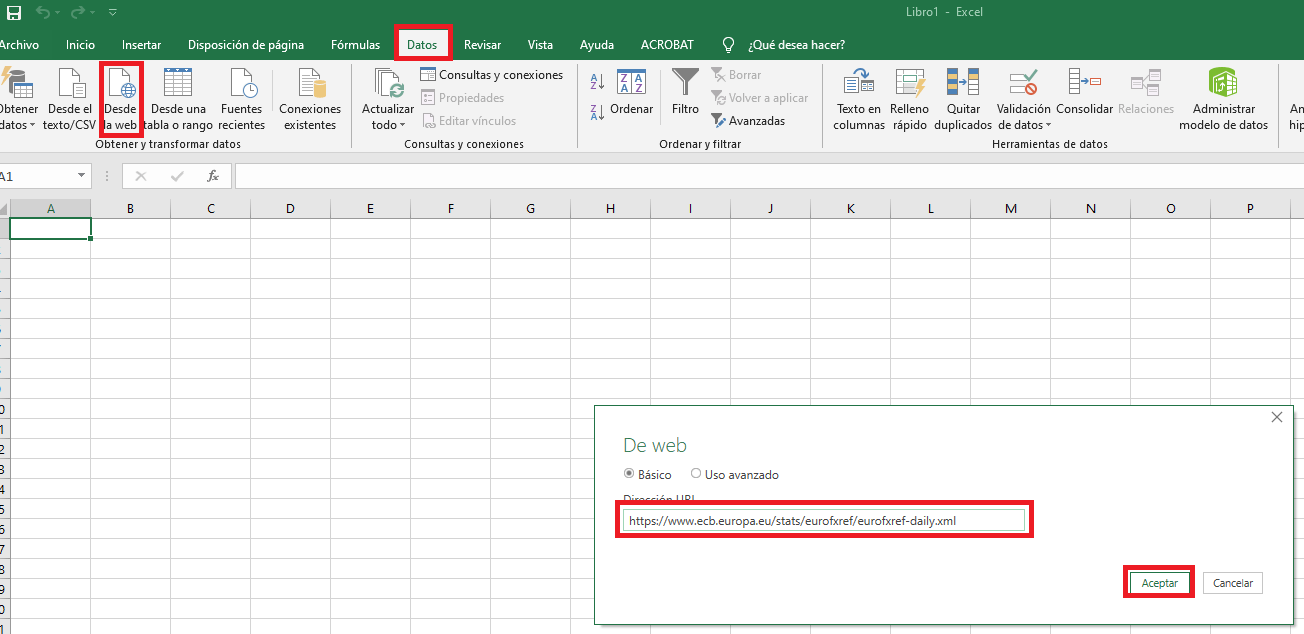Viewport: 1304px width, 634px height.
Task: Expand the Validación de datos dropdown
Action: point(1048,126)
